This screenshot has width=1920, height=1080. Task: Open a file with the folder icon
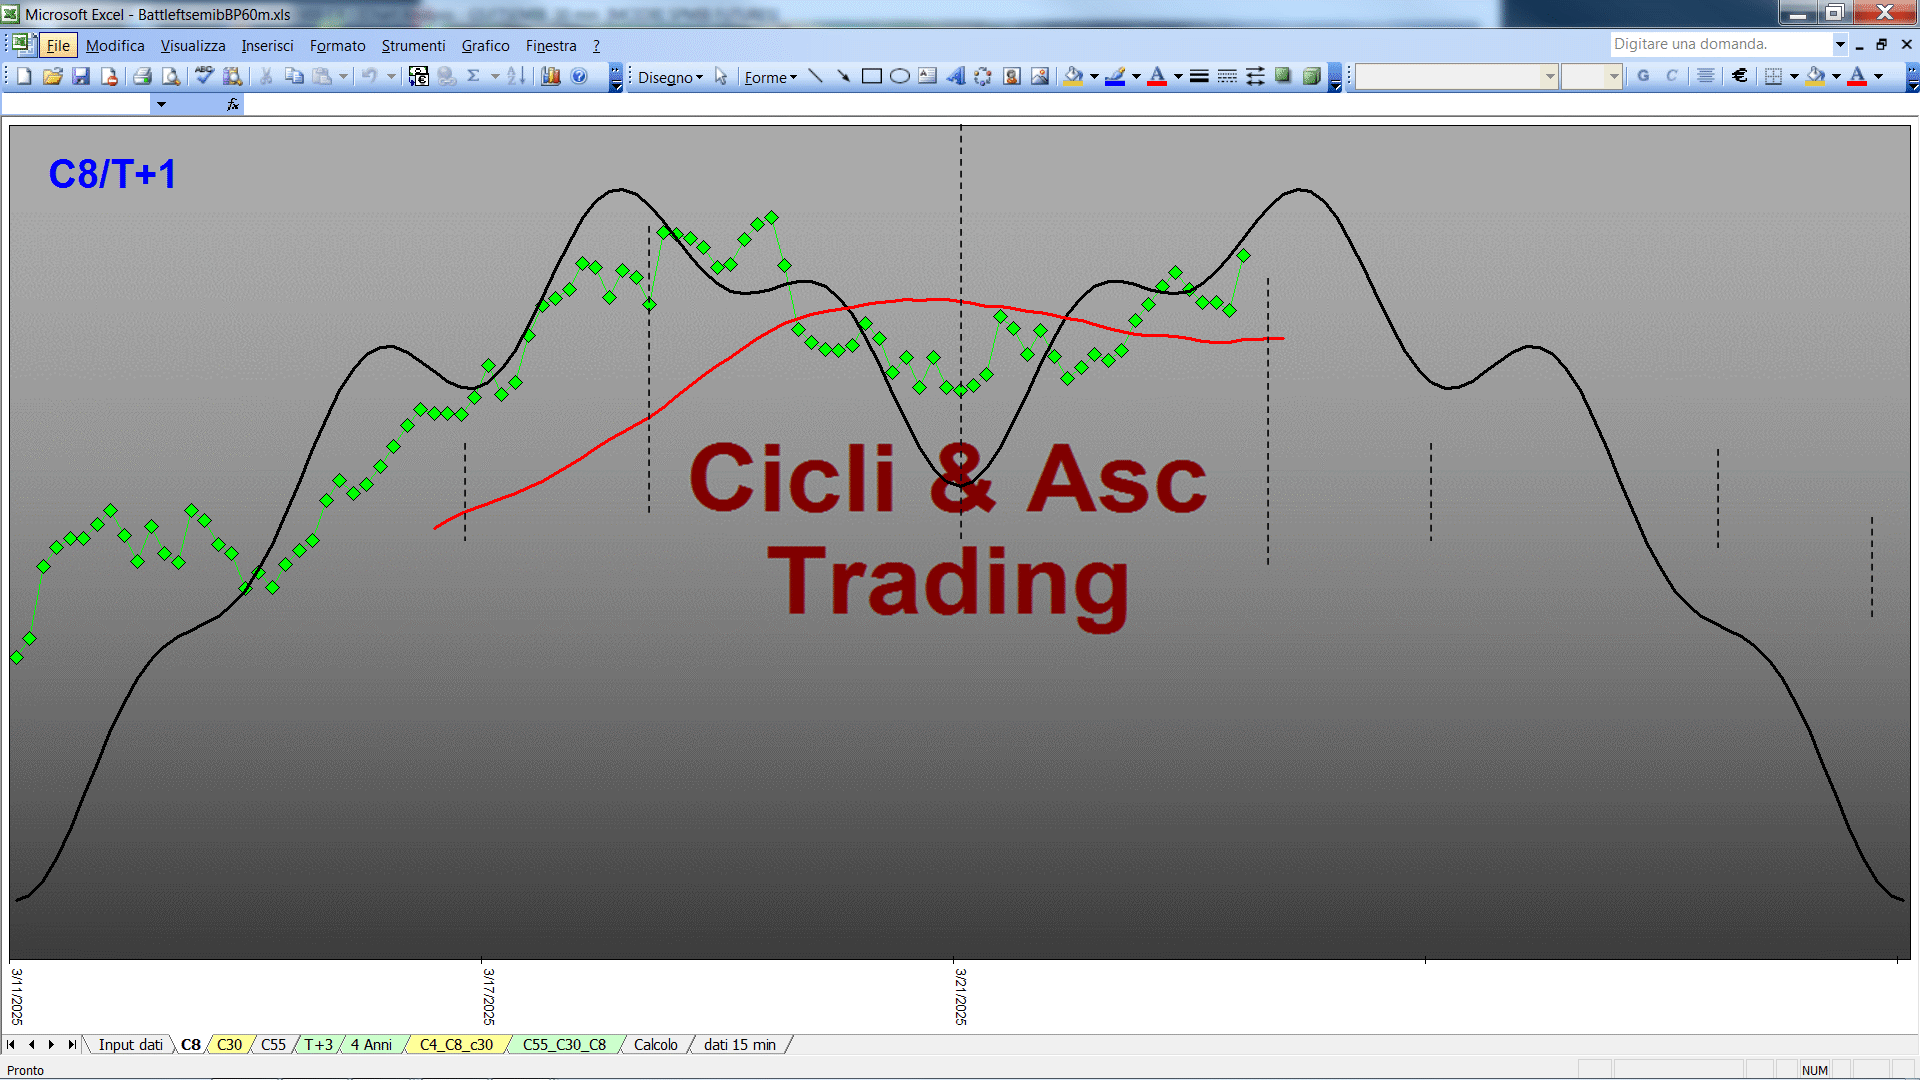point(53,76)
